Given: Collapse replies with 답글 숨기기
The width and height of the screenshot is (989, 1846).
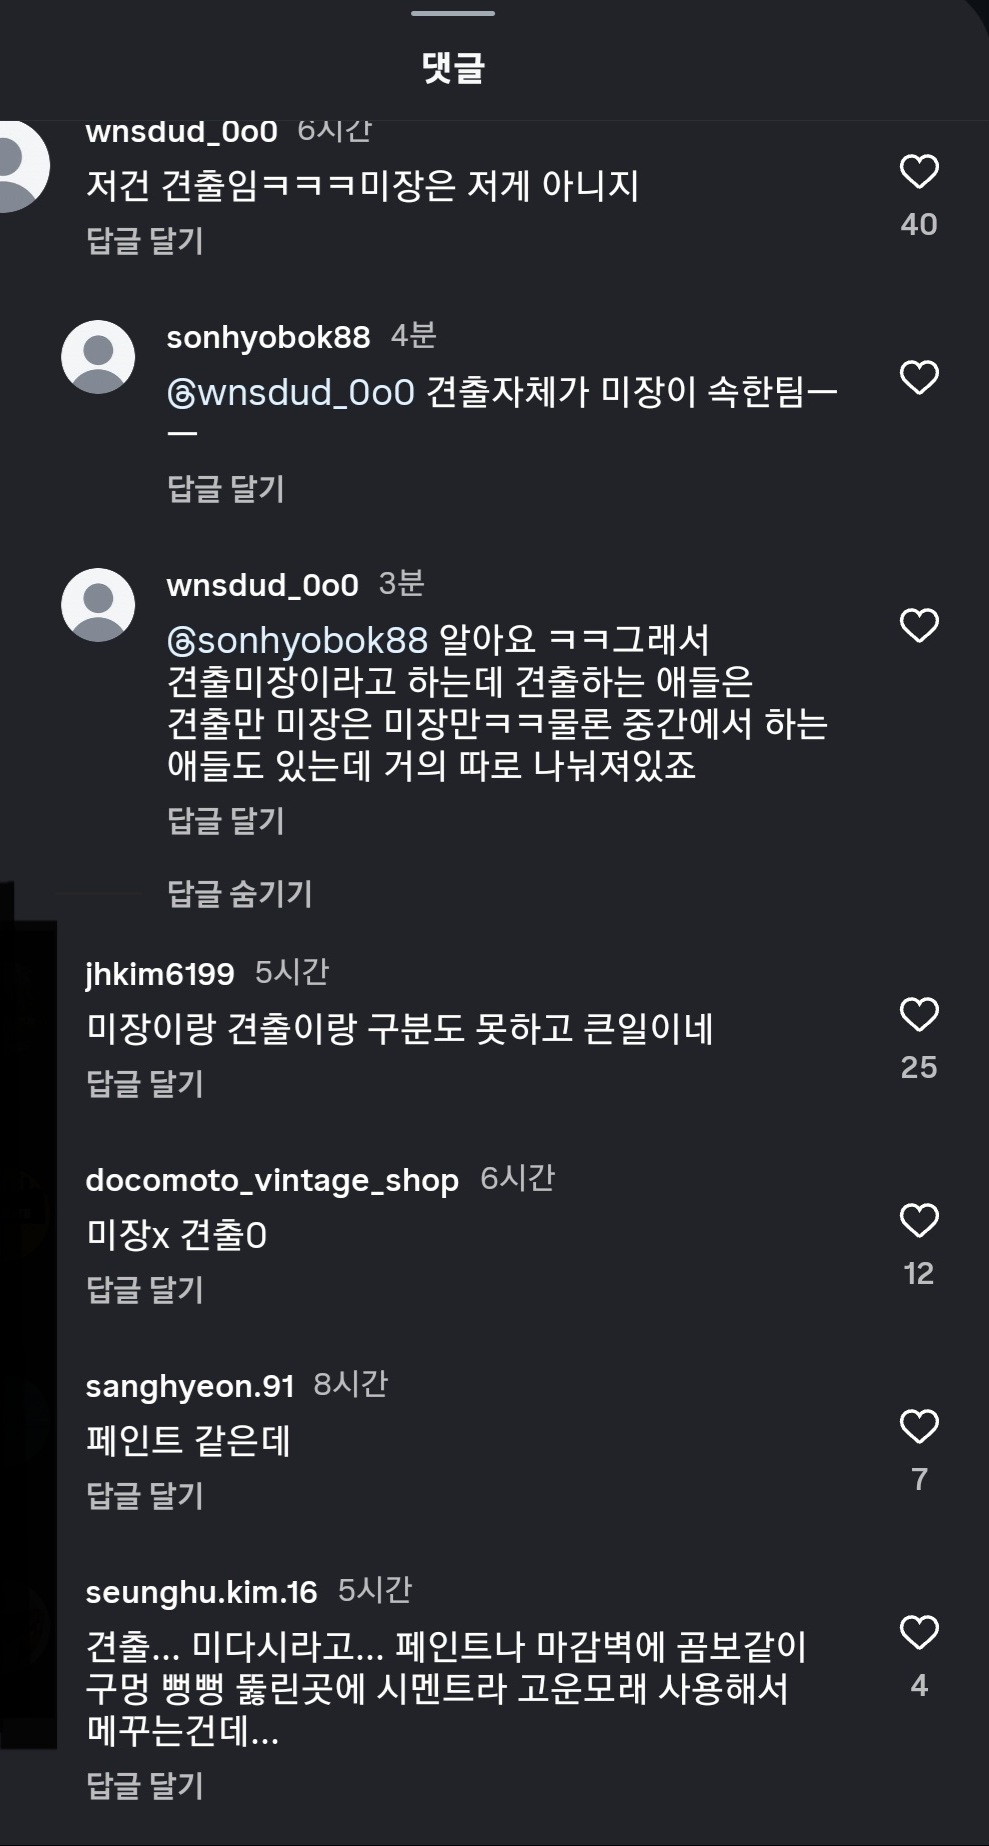Looking at the screenshot, I should (240, 893).
